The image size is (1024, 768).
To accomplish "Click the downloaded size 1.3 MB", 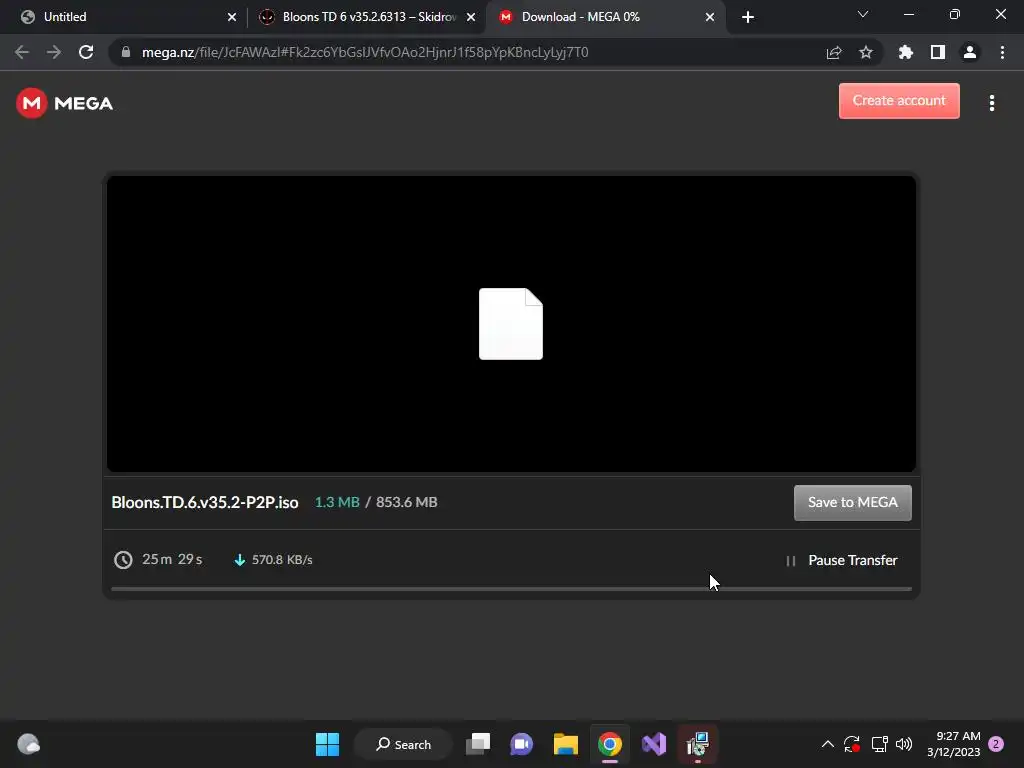I will (337, 502).
